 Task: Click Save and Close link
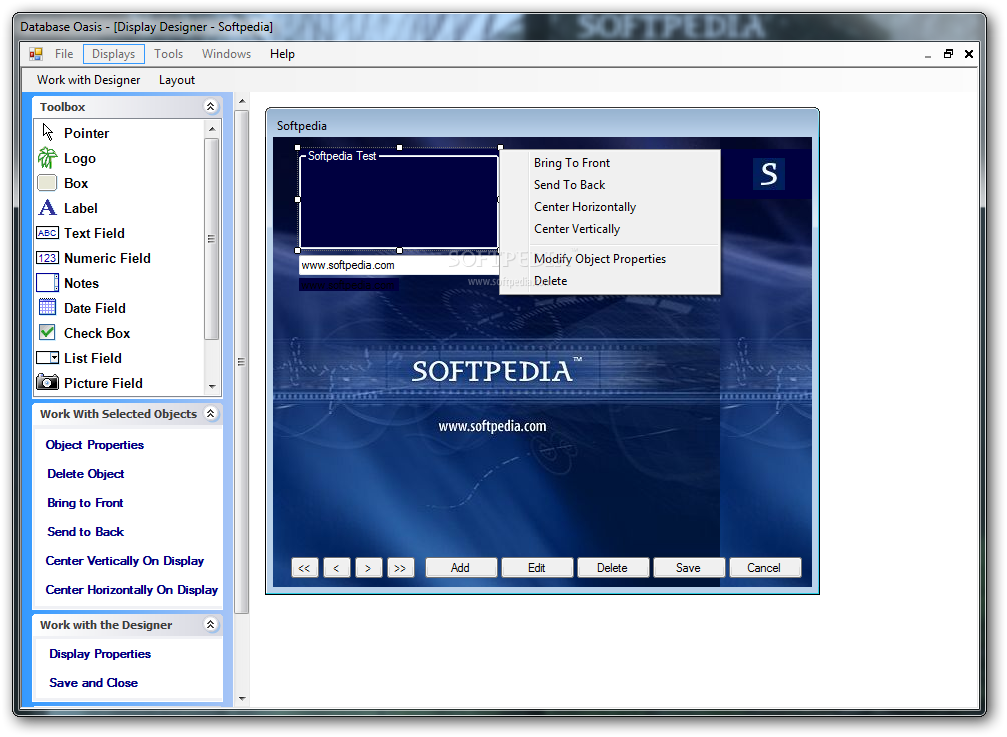[x=93, y=682]
